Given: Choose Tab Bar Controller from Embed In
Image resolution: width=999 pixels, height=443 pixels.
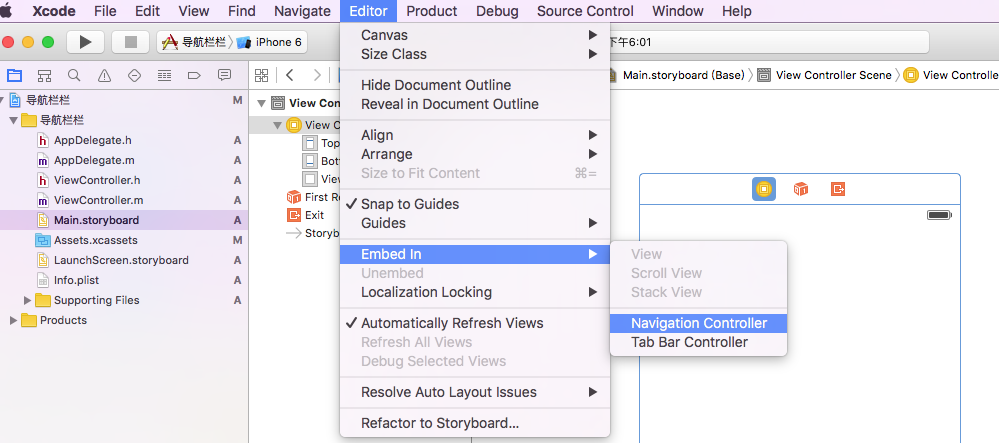Looking at the screenshot, I should (x=698, y=342).
